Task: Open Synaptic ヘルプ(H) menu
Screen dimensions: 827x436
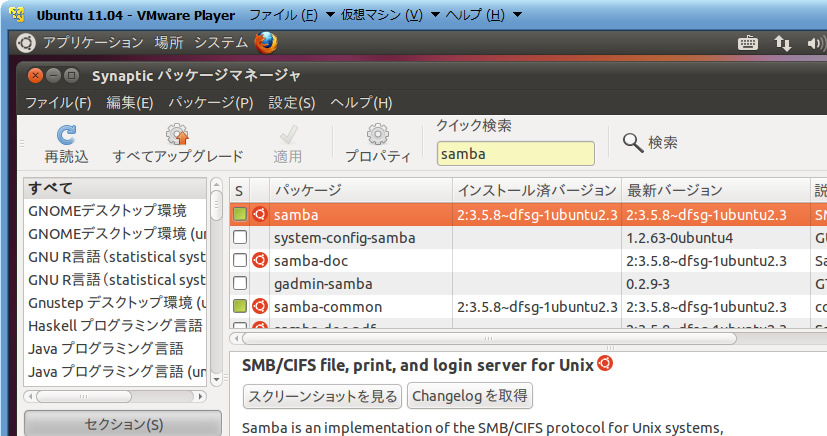Action: tap(361, 102)
